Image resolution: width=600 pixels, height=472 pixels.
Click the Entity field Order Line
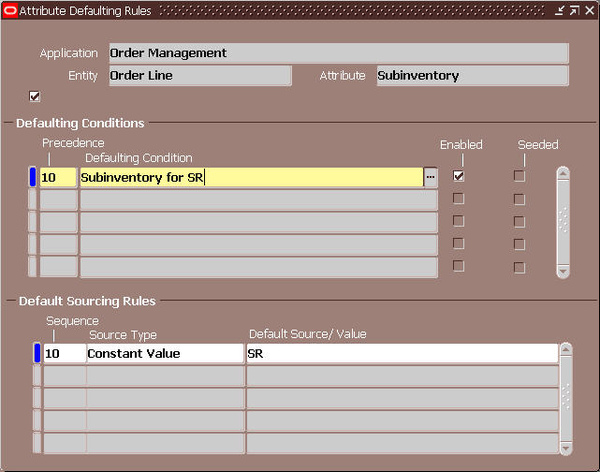pos(200,75)
